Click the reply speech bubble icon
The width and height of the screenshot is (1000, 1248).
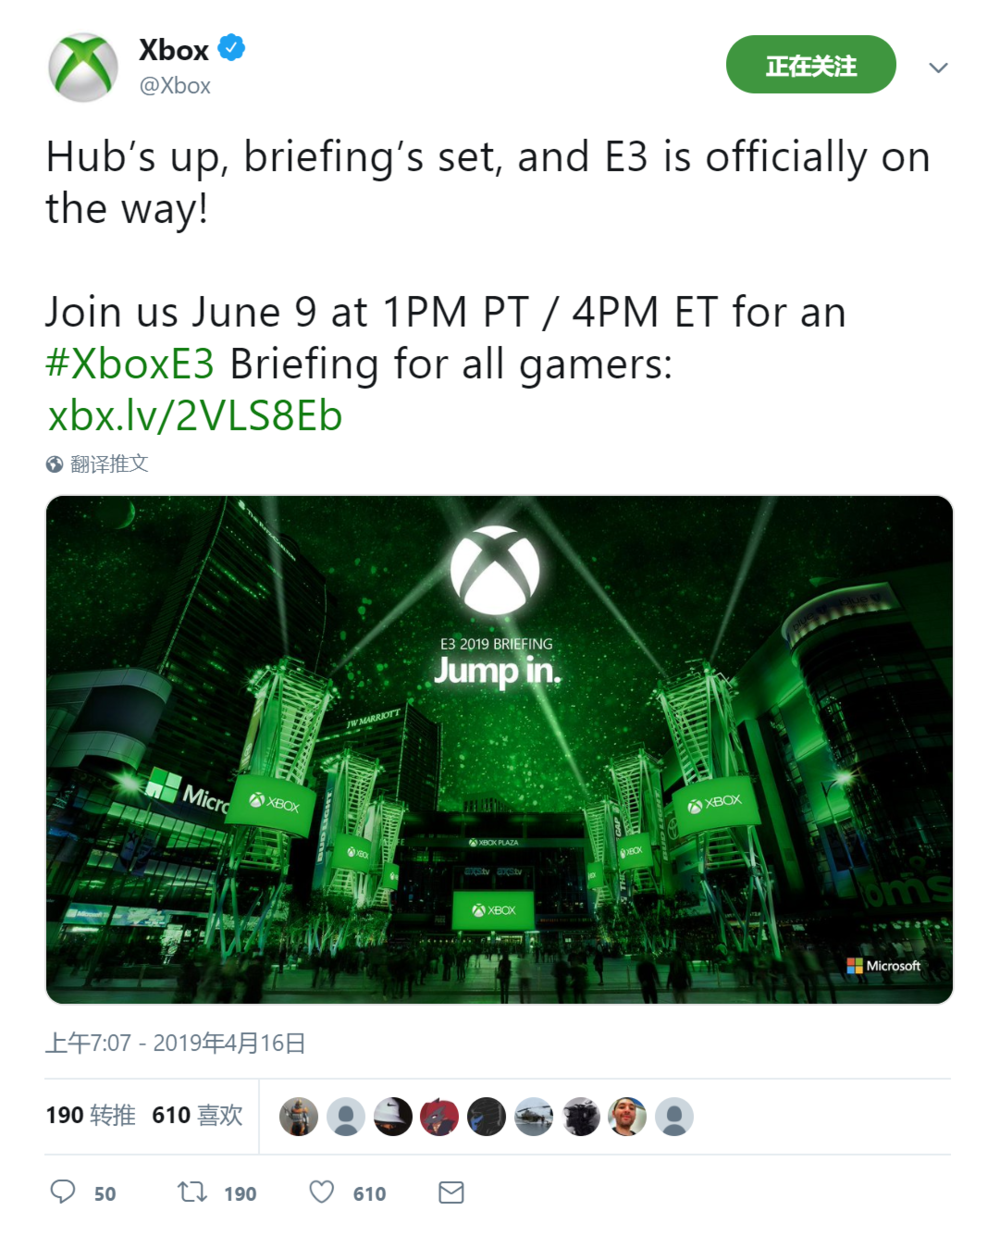(x=63, y=1191)
